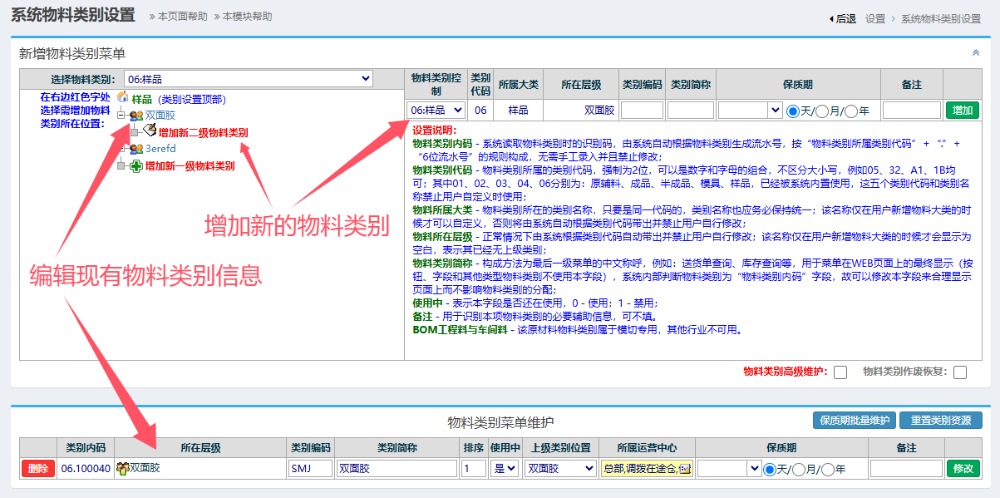Viewport: 1000px width, 498px height.
Task: Click the 保质期批量维护 button
Action: pyautogui.click(x=853, y=420)
